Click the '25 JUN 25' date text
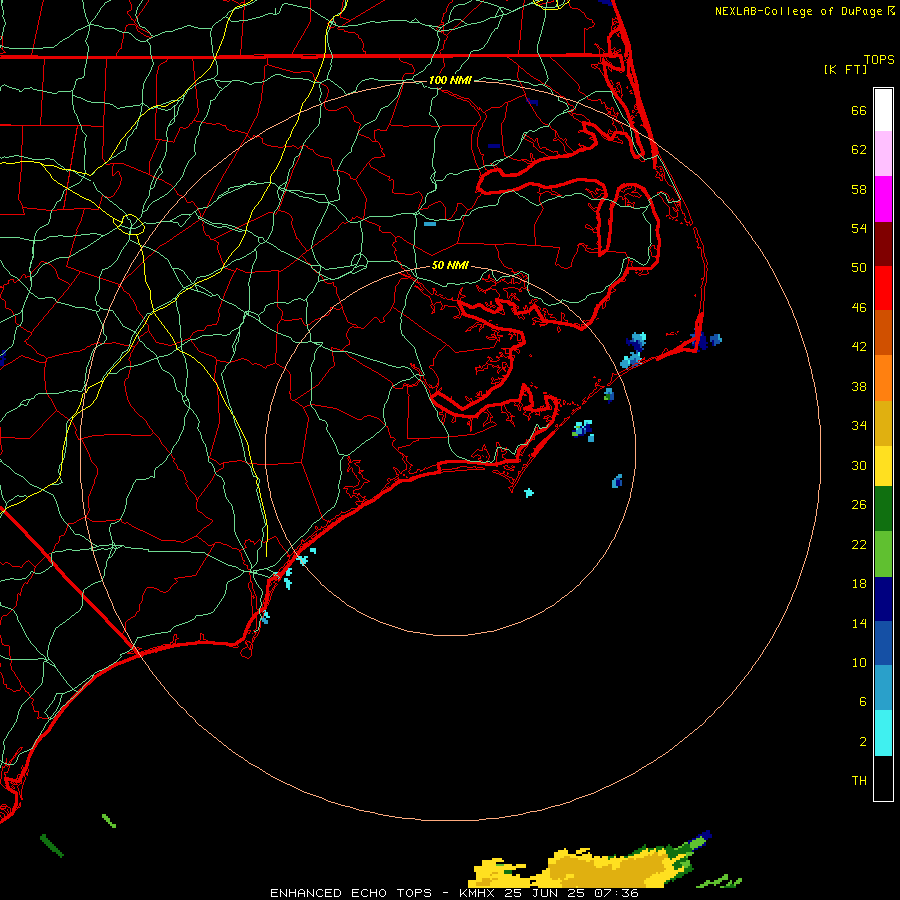 [545, 893]
